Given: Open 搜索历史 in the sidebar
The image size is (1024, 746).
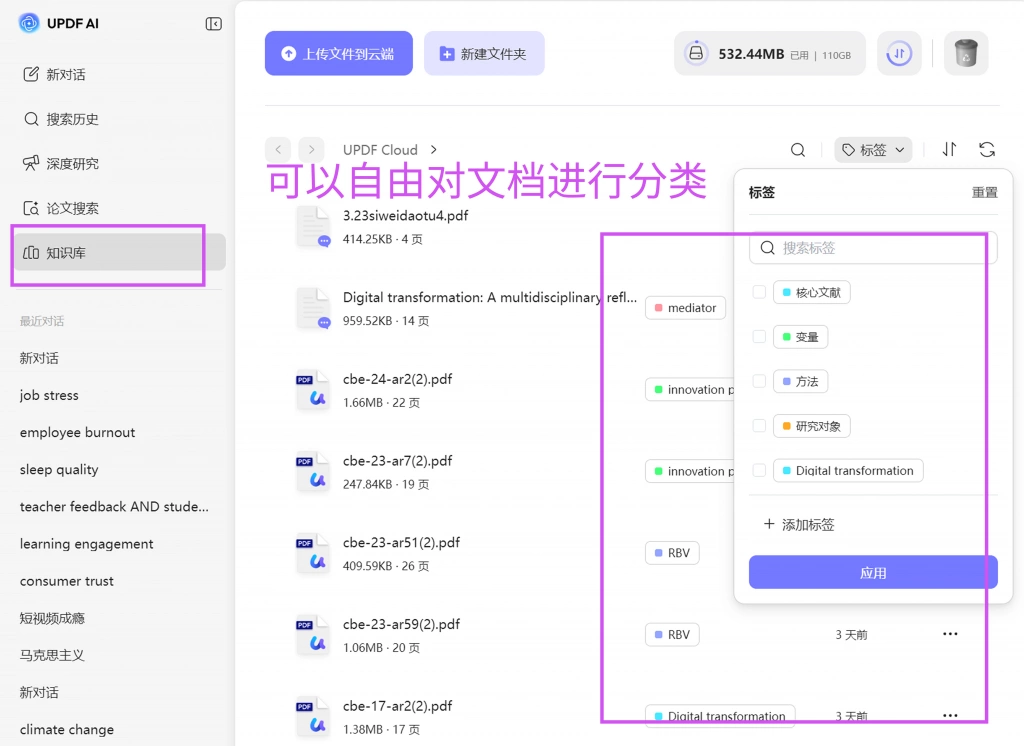Looking at the screenshot, I should click(61, 119).
